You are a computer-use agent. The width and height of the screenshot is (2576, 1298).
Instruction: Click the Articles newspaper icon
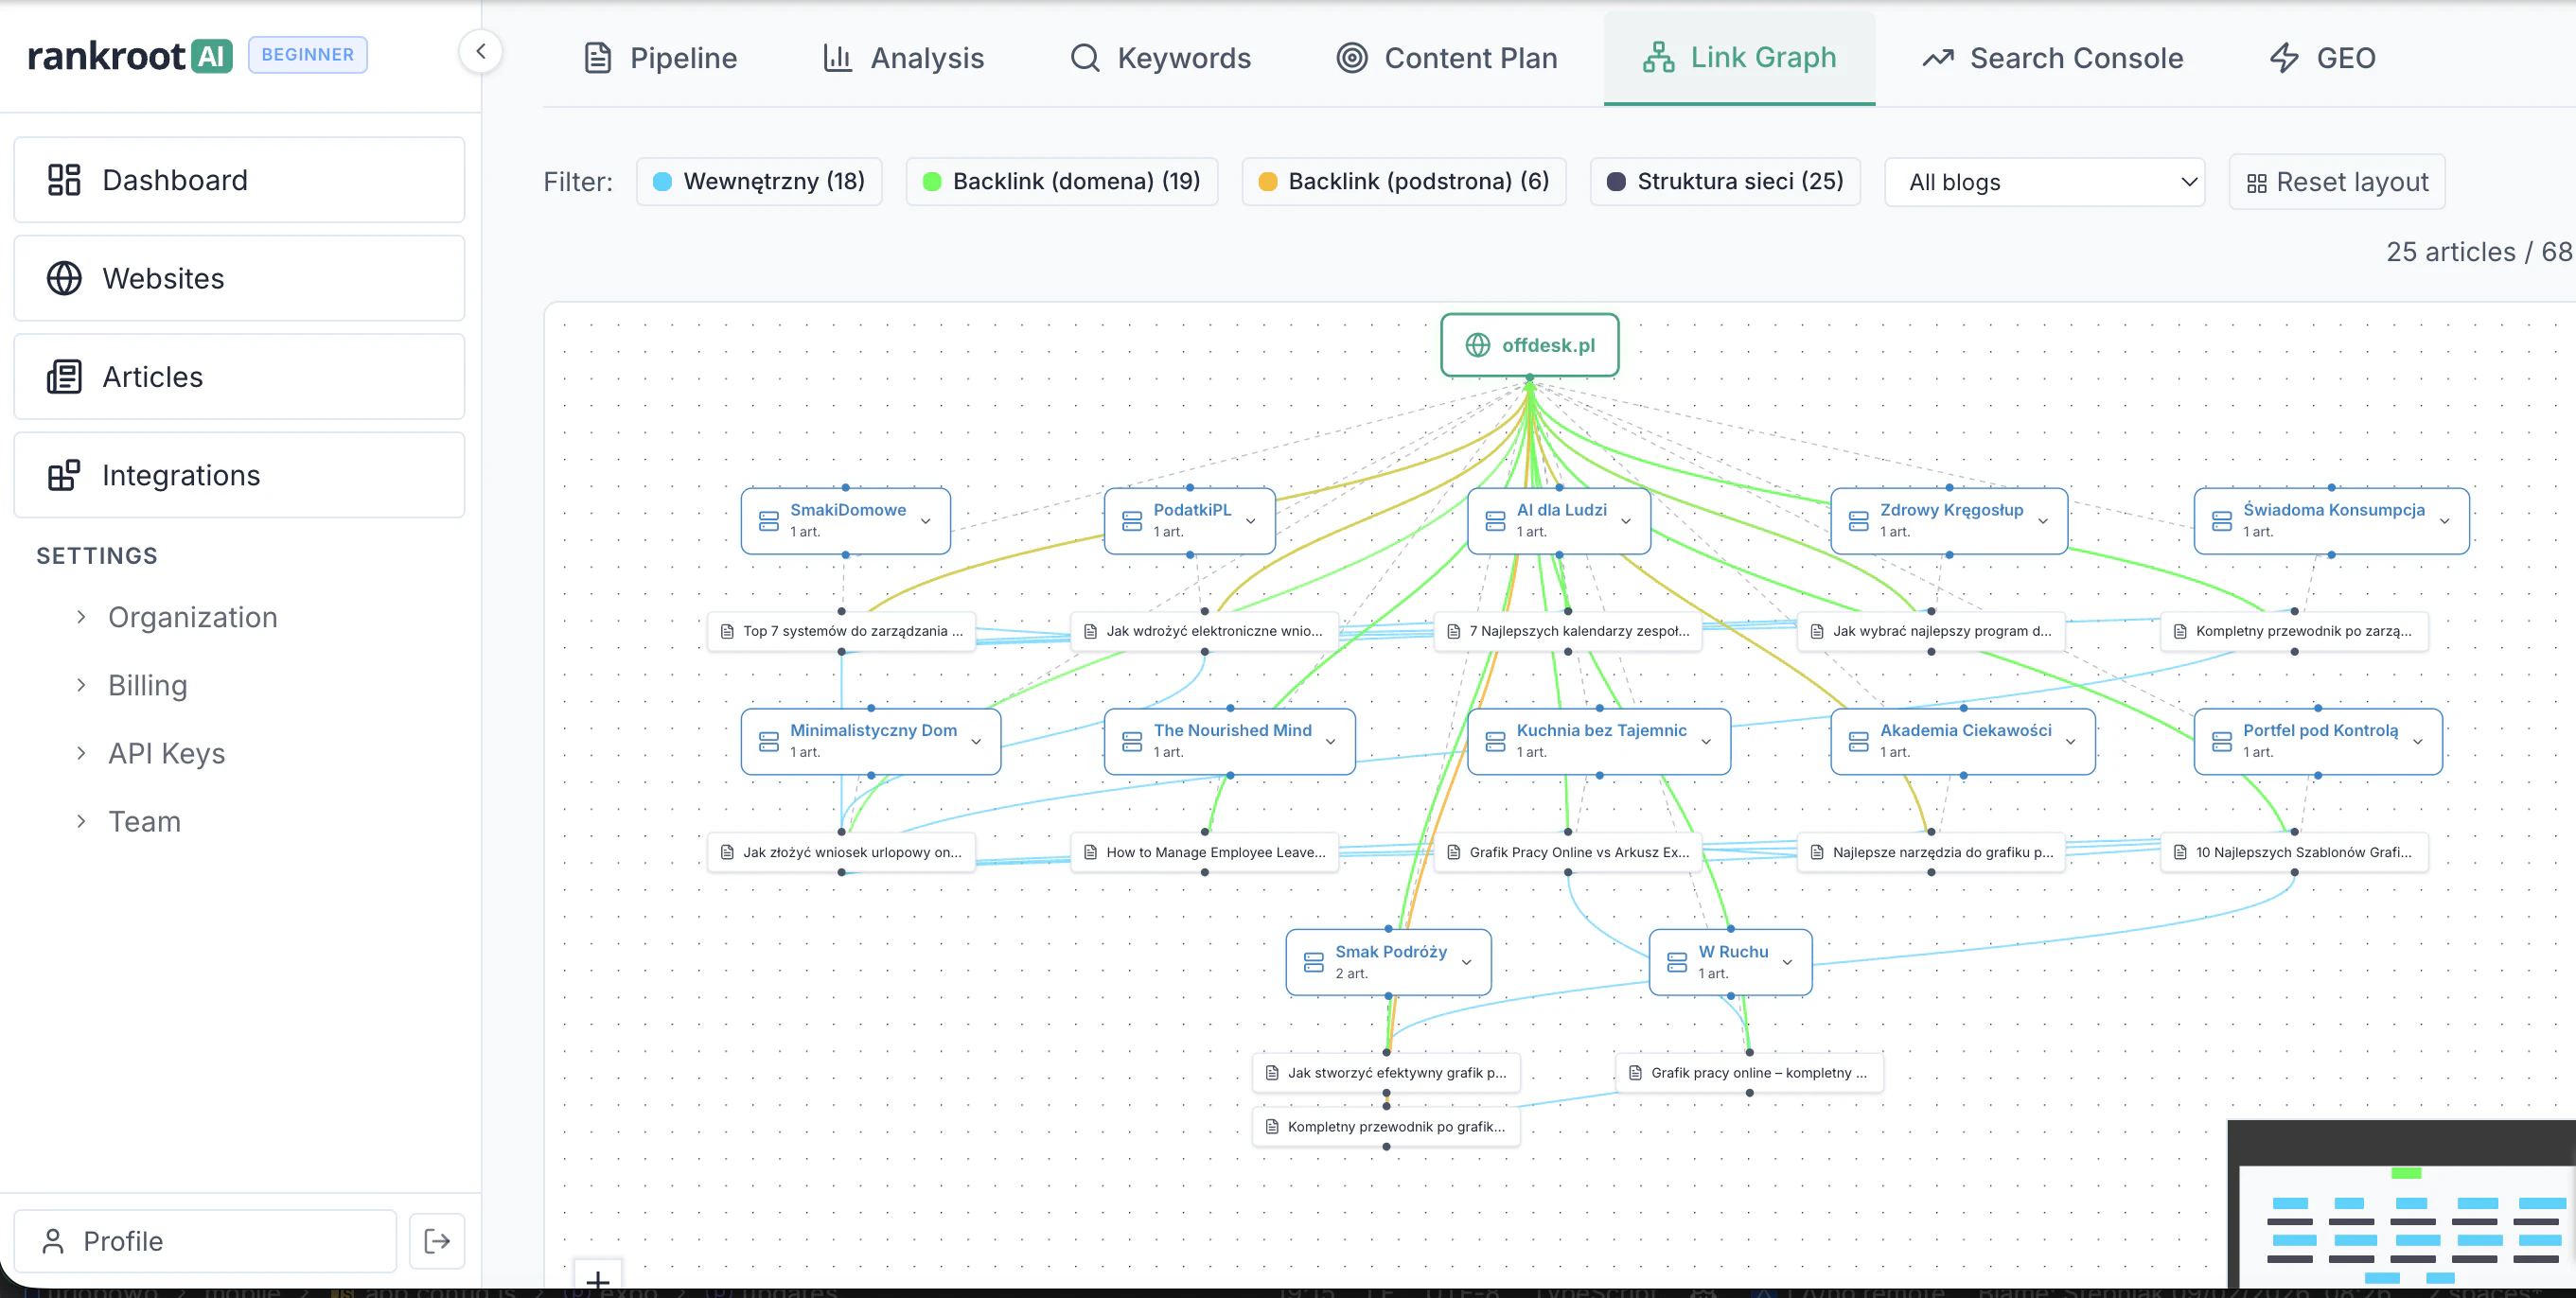click(64, 377)
